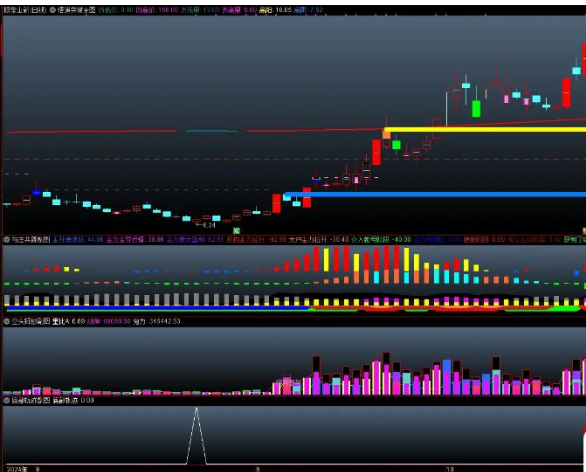This screenshot has width=586, height=472.
Task: Click the round icon beside the main chart title
Action: click(x=53, y=10)
